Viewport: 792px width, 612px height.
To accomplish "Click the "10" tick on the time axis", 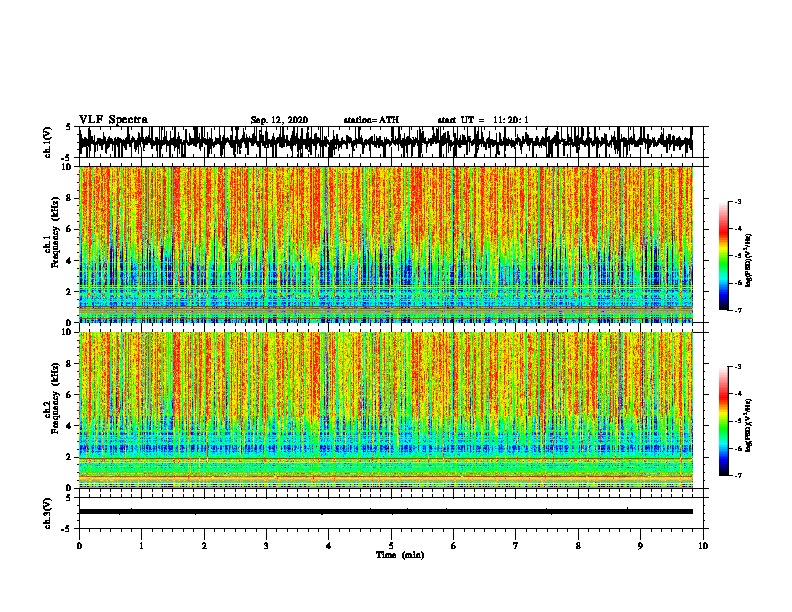I will click(x=703, y=546).
